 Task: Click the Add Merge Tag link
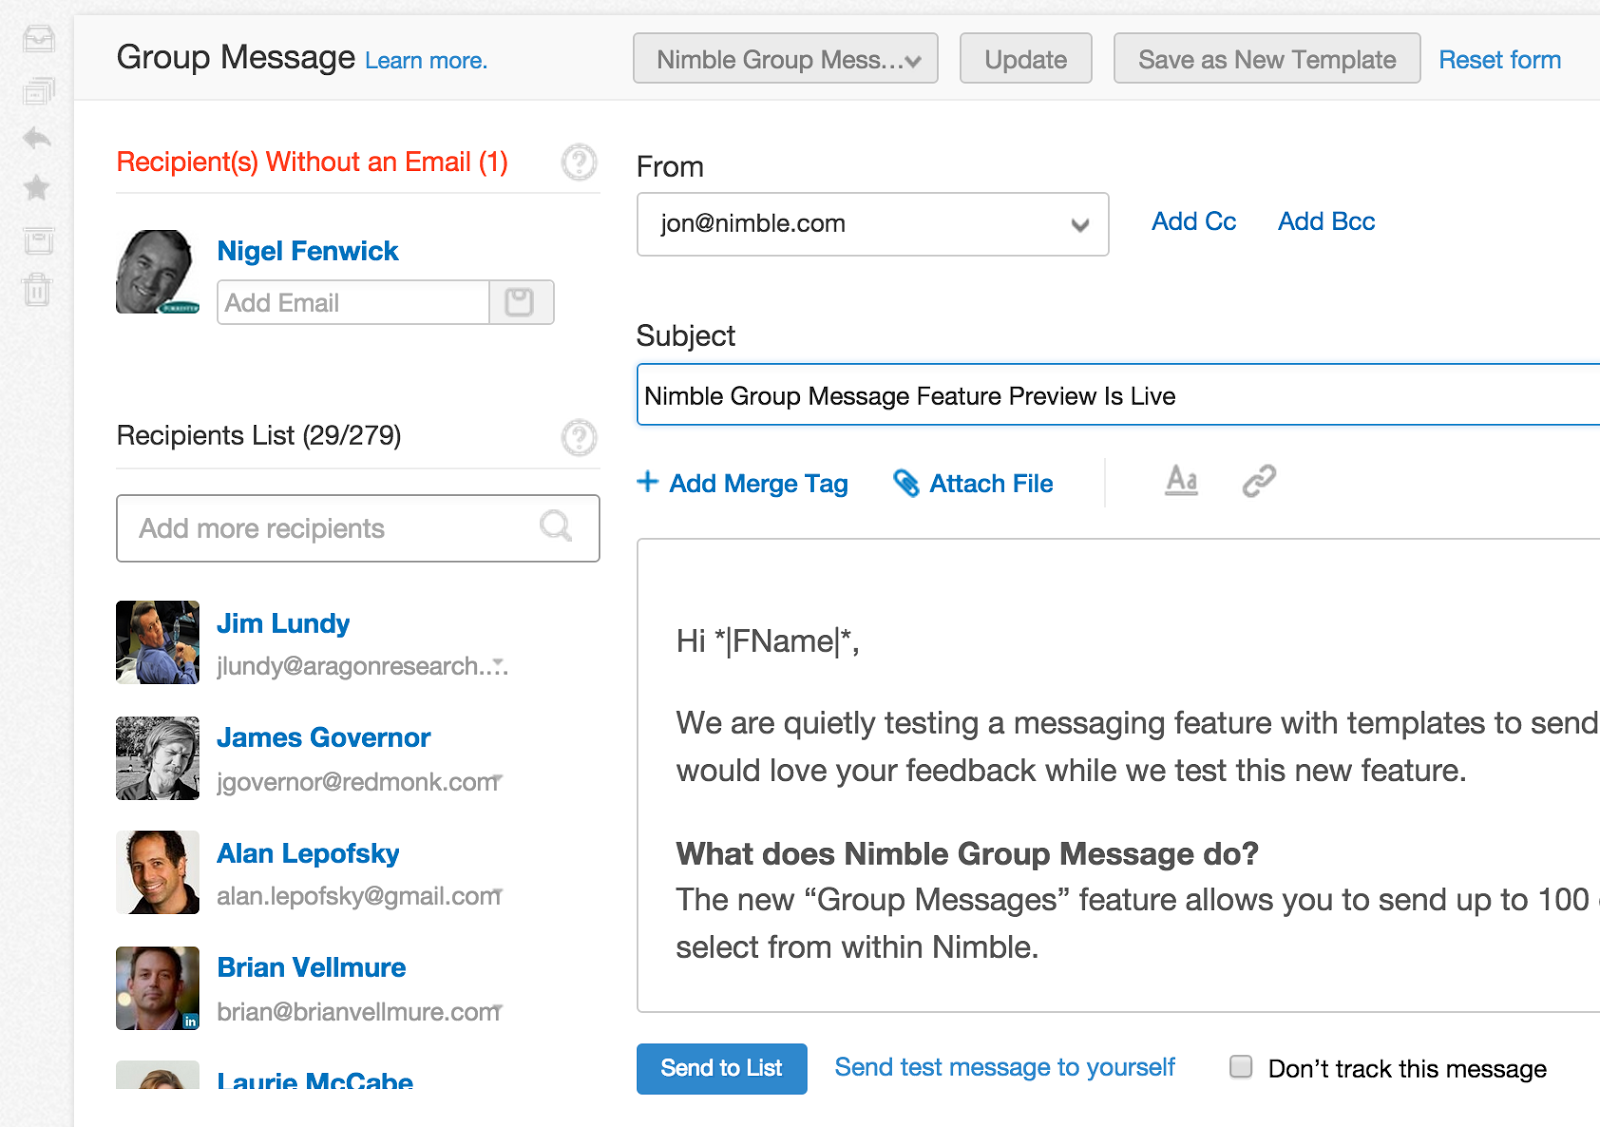(743, 484)
